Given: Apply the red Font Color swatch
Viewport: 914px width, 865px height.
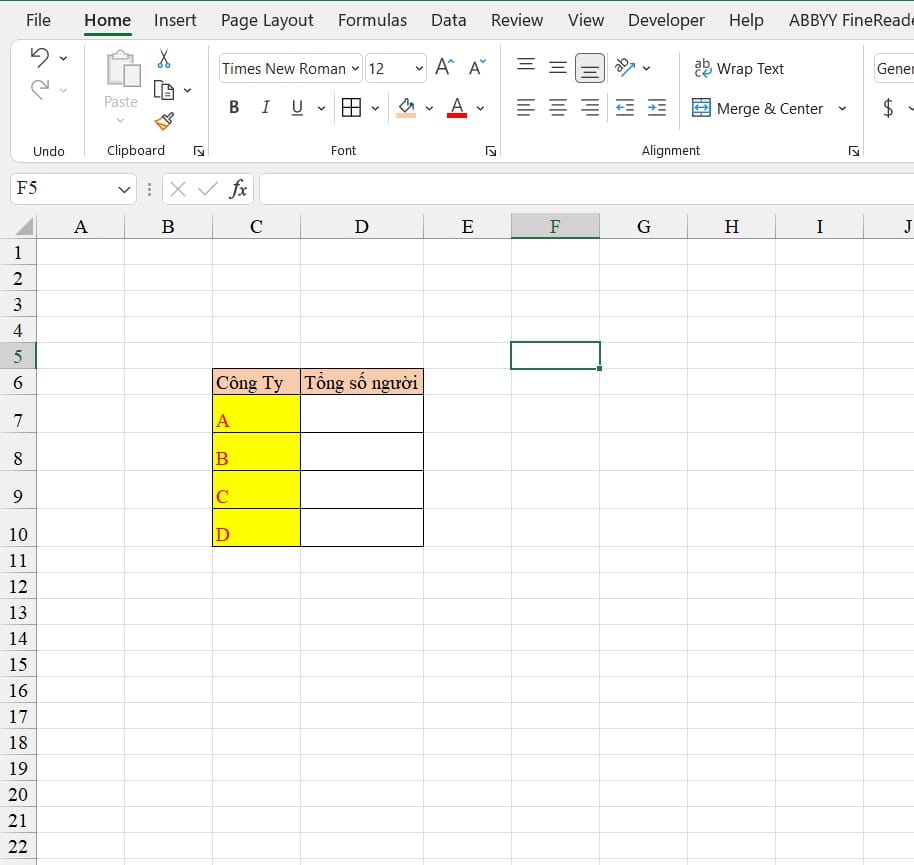Looking at the screenshot, I should pos(457,108).
